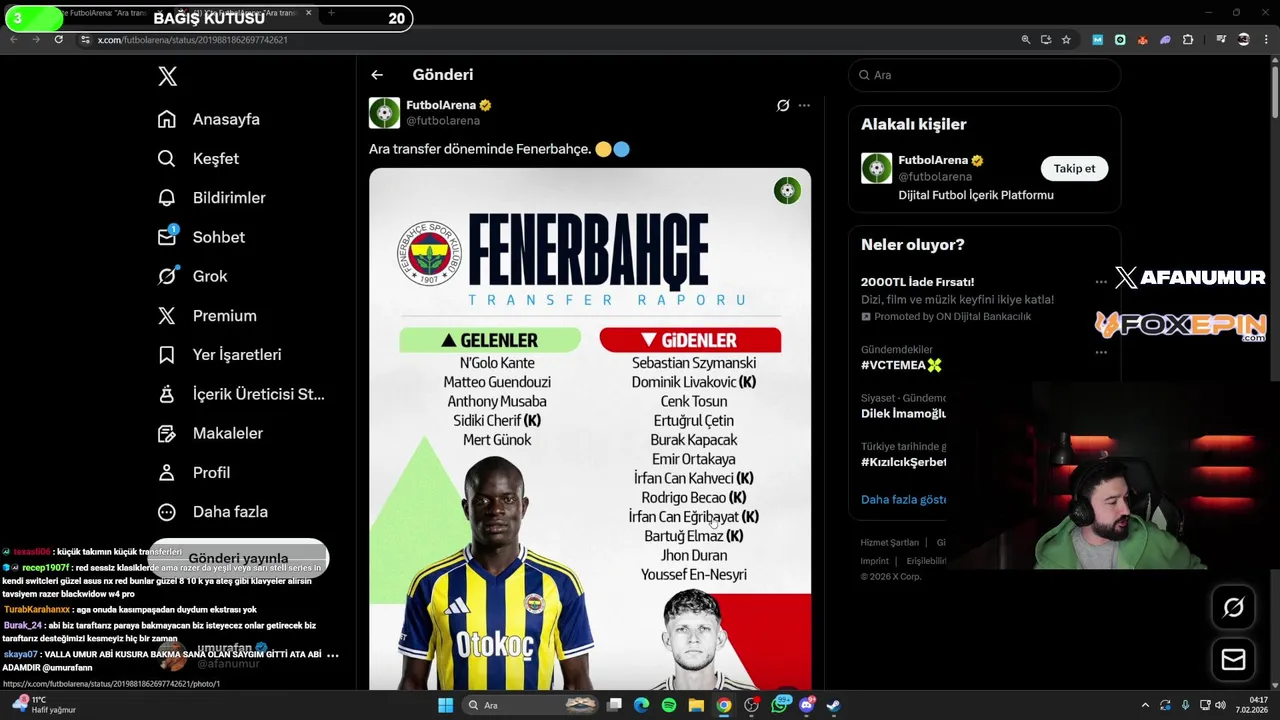Open Discord from the taskbar
This screenshot has height=720, width=1280.
807,705
